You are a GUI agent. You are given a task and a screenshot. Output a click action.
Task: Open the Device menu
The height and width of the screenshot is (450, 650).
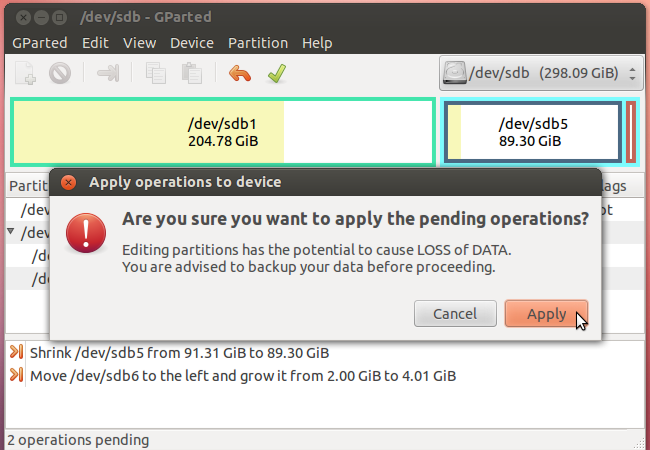click(192, 43)
